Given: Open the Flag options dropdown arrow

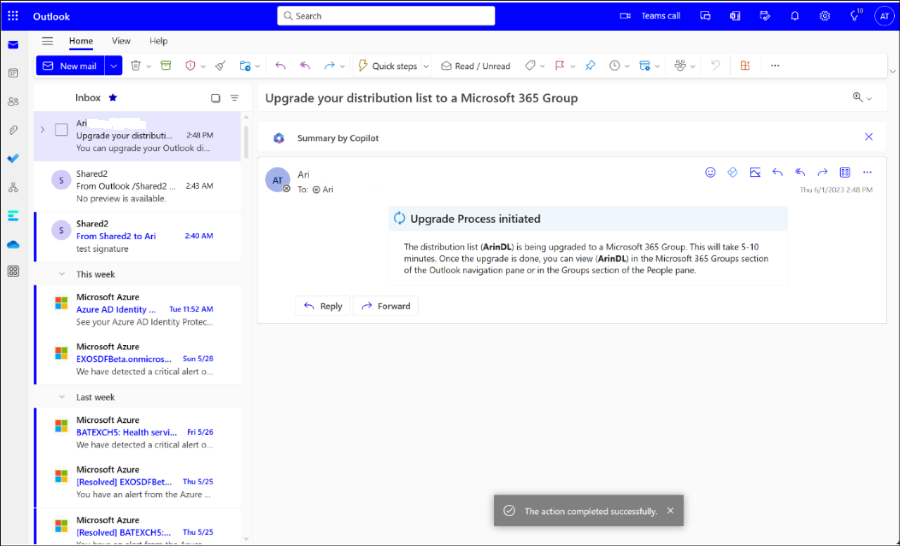Looking at the screenshot, I should point(573,67).
